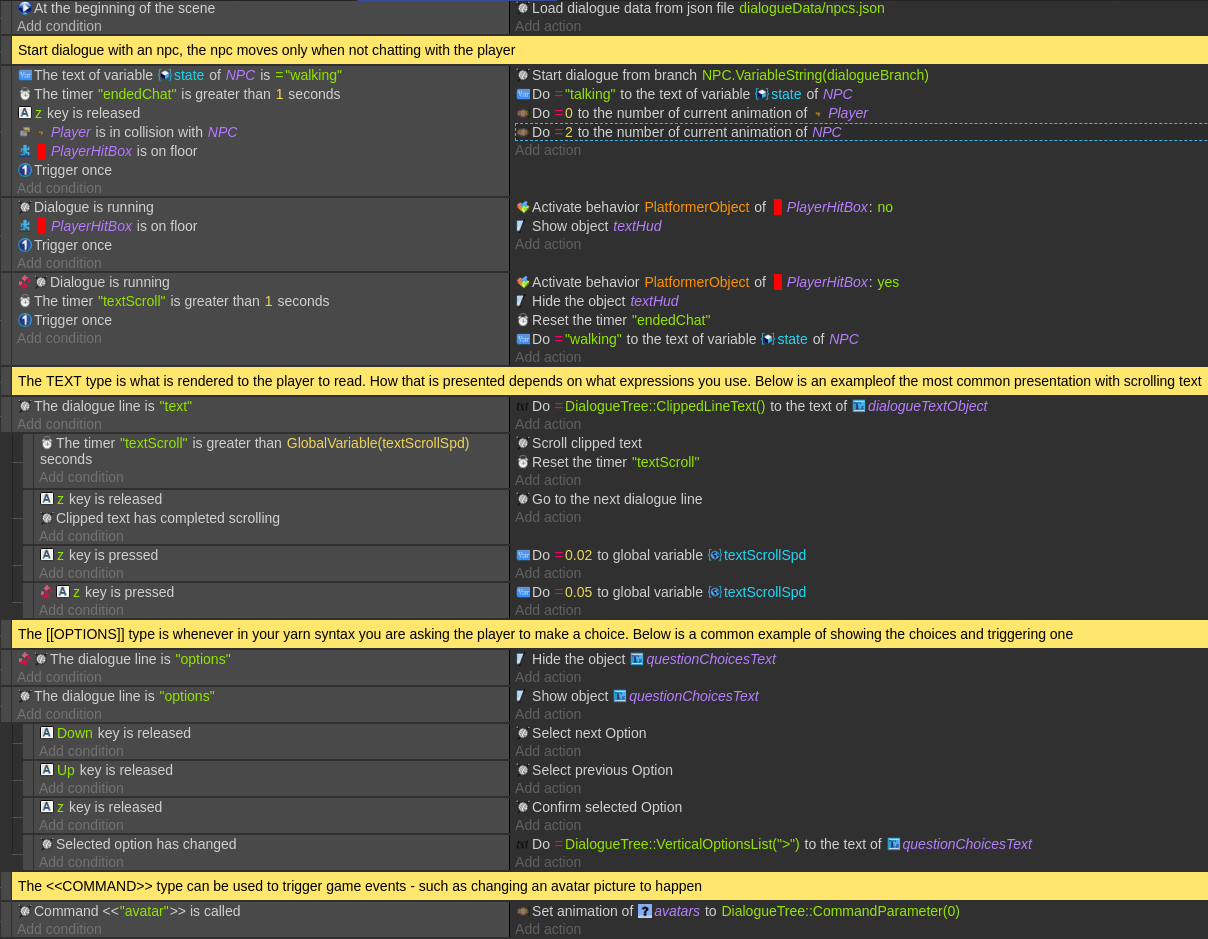Click the avatars object icon in Set animation action
The width and height of the screenshot is (1208, 939).
(645, 911)
